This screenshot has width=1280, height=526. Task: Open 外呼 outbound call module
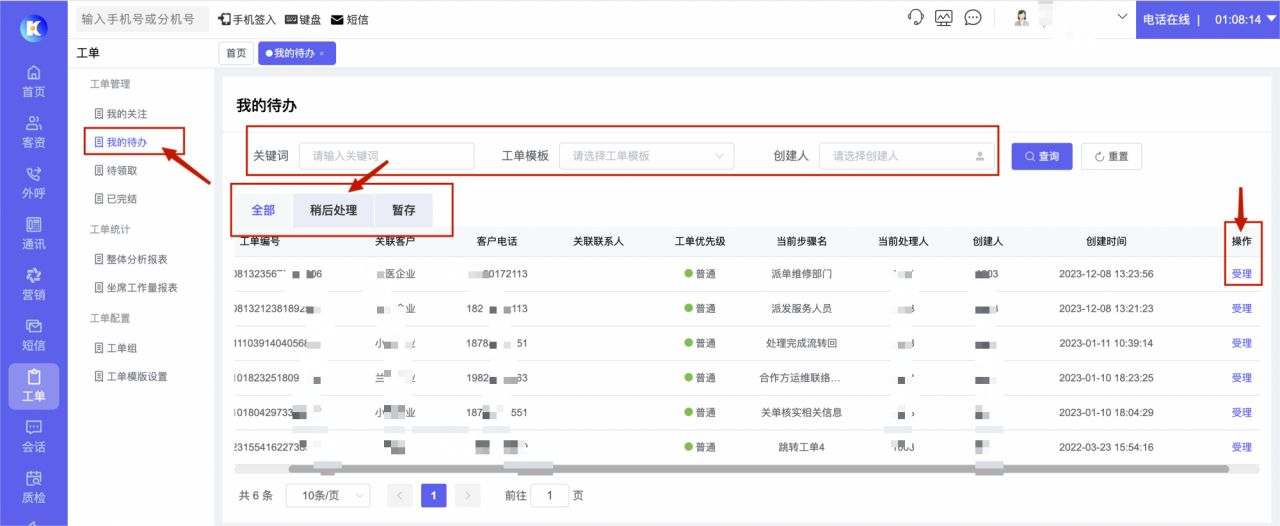(33, 183)
